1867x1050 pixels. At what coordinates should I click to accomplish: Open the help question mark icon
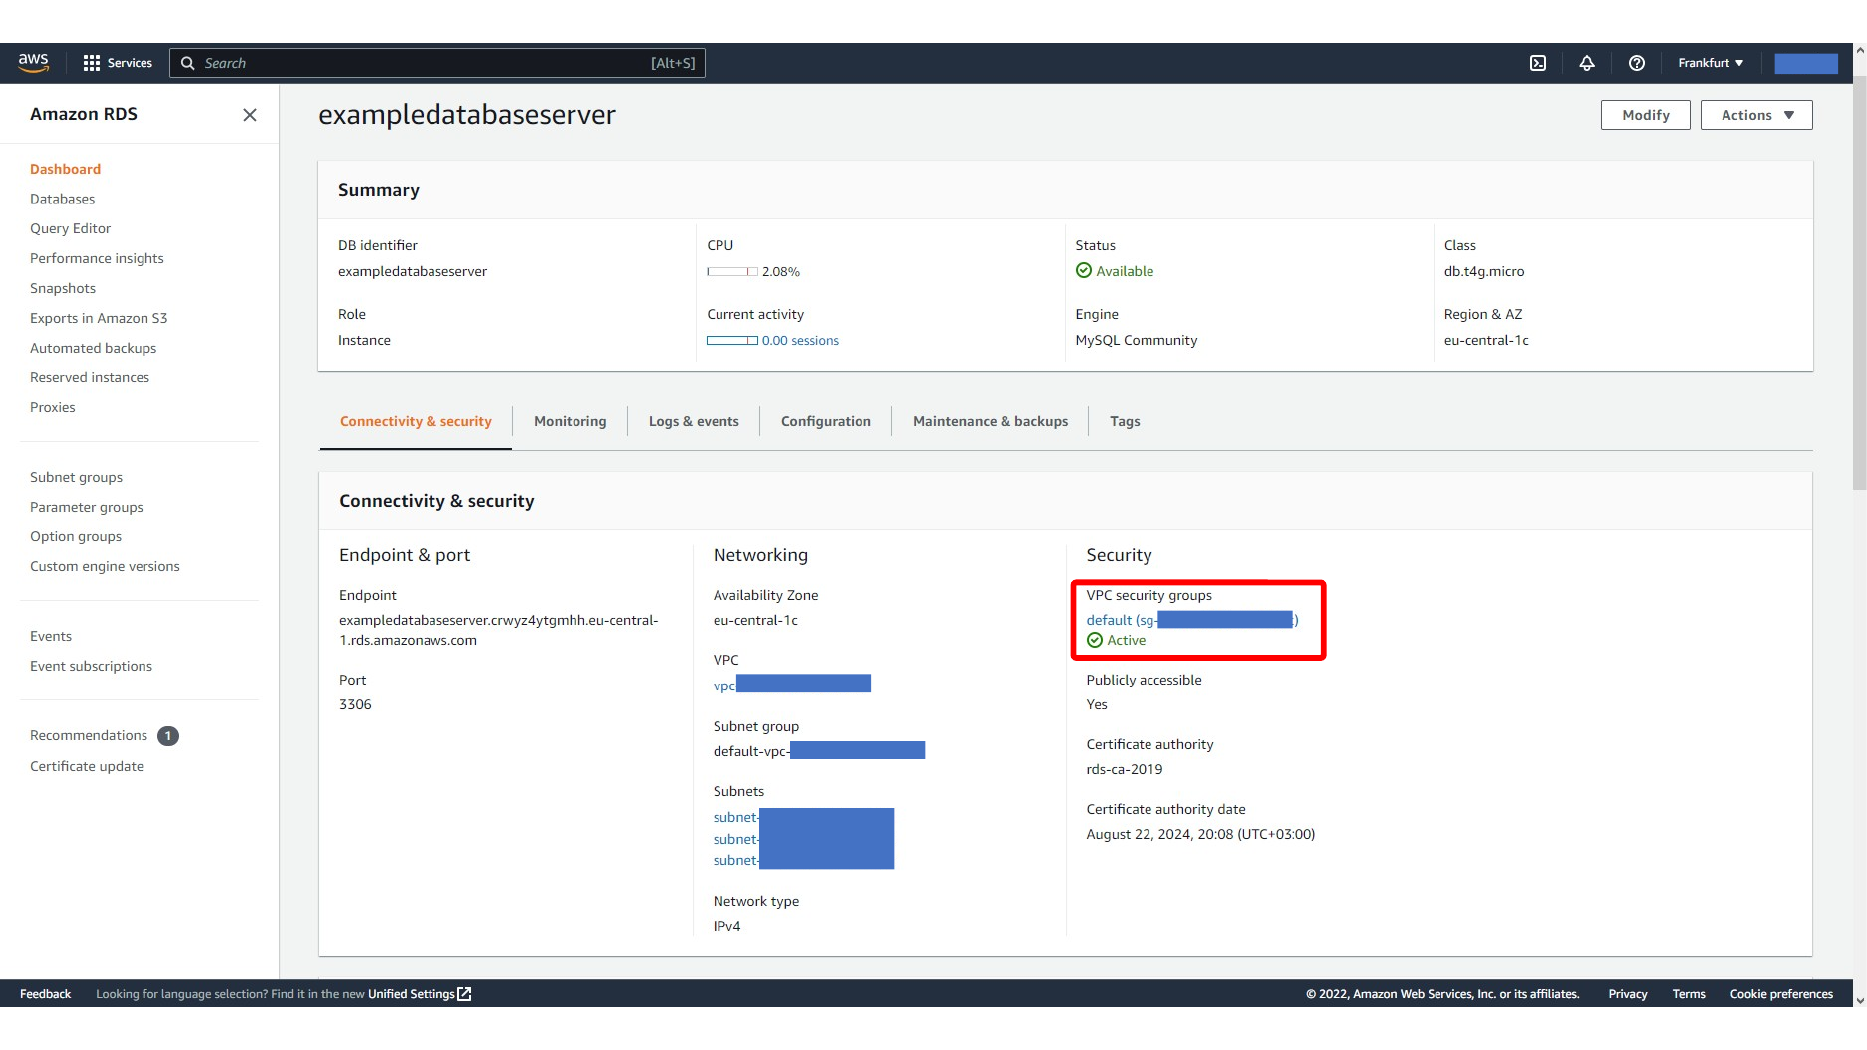tap(1637, 63)
